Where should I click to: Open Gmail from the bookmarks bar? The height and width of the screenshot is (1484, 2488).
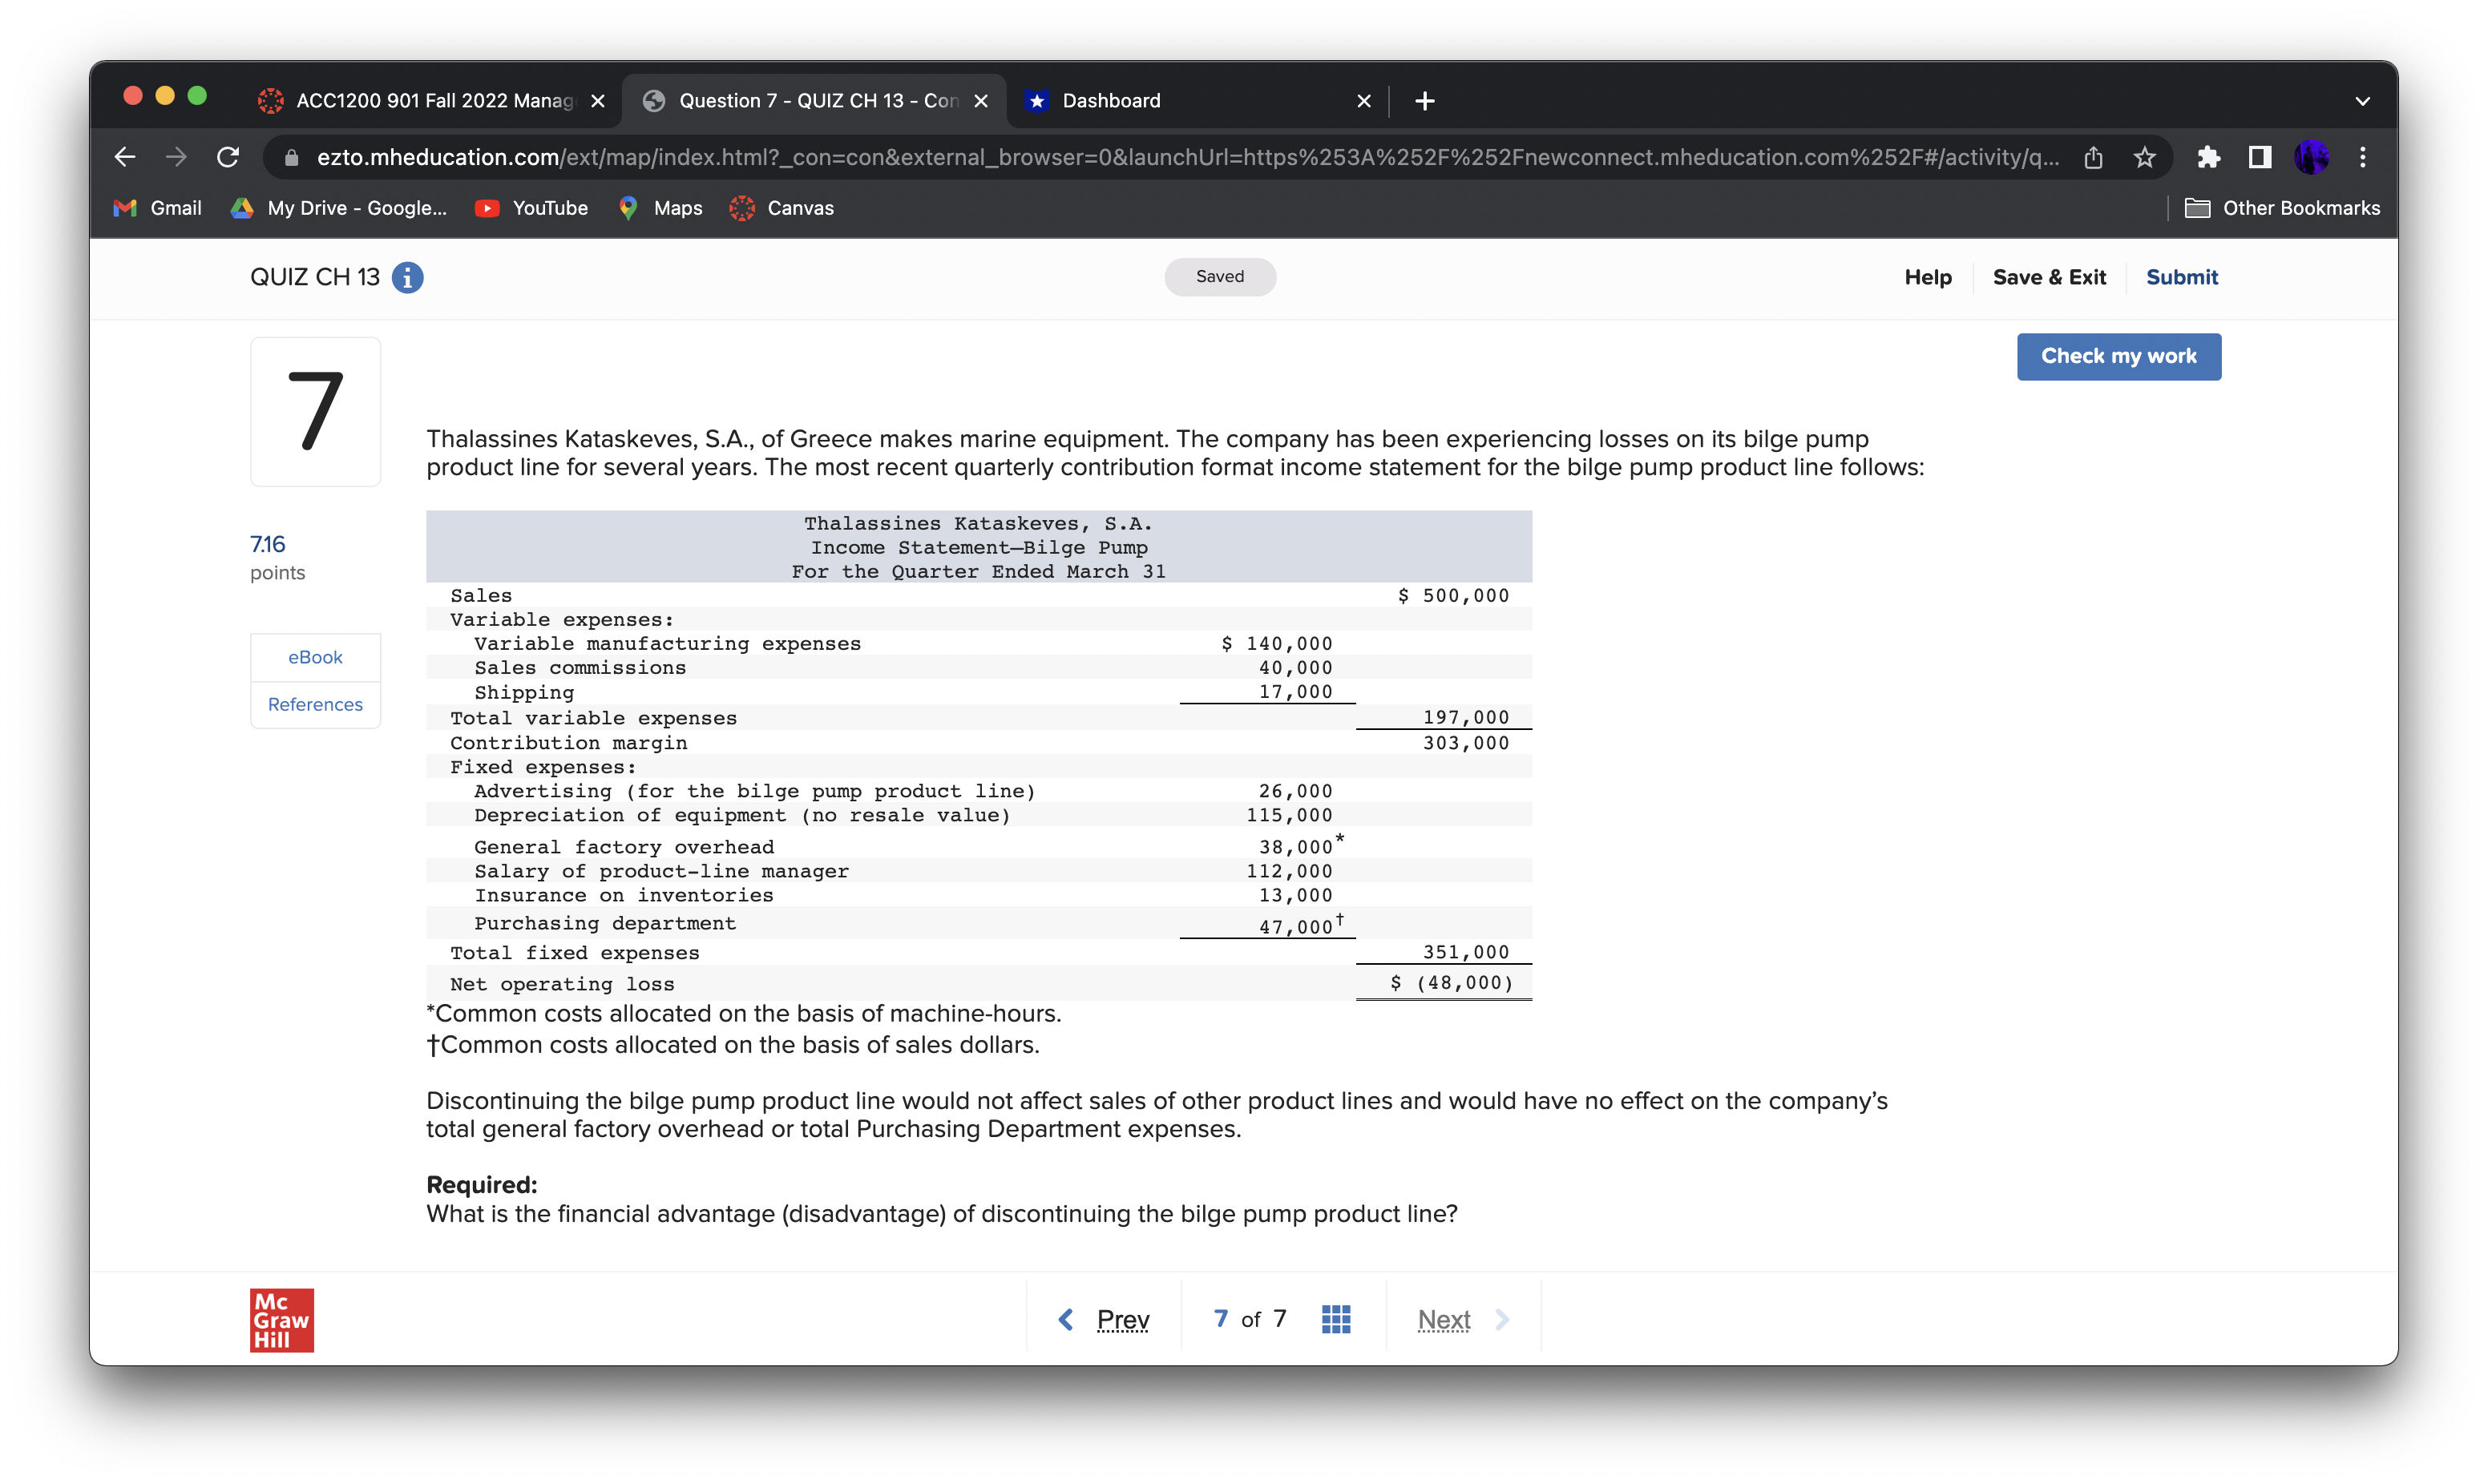[157, 208]
